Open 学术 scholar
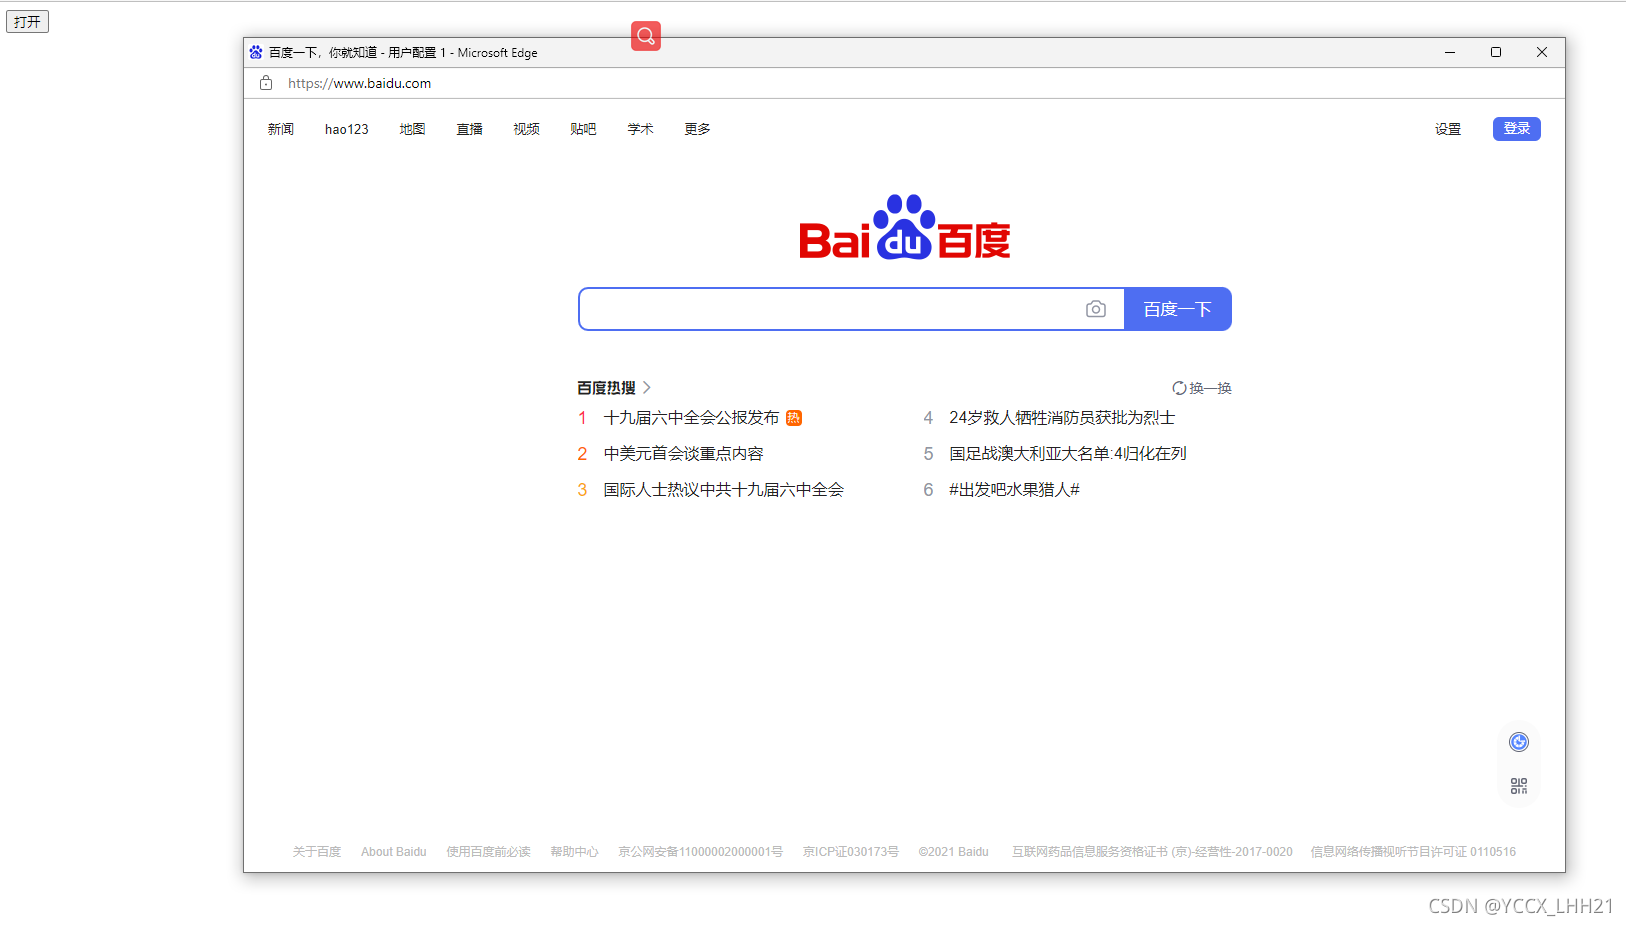Image resolution: width=1626 pixels, height=926 pixels. [640, 129]
